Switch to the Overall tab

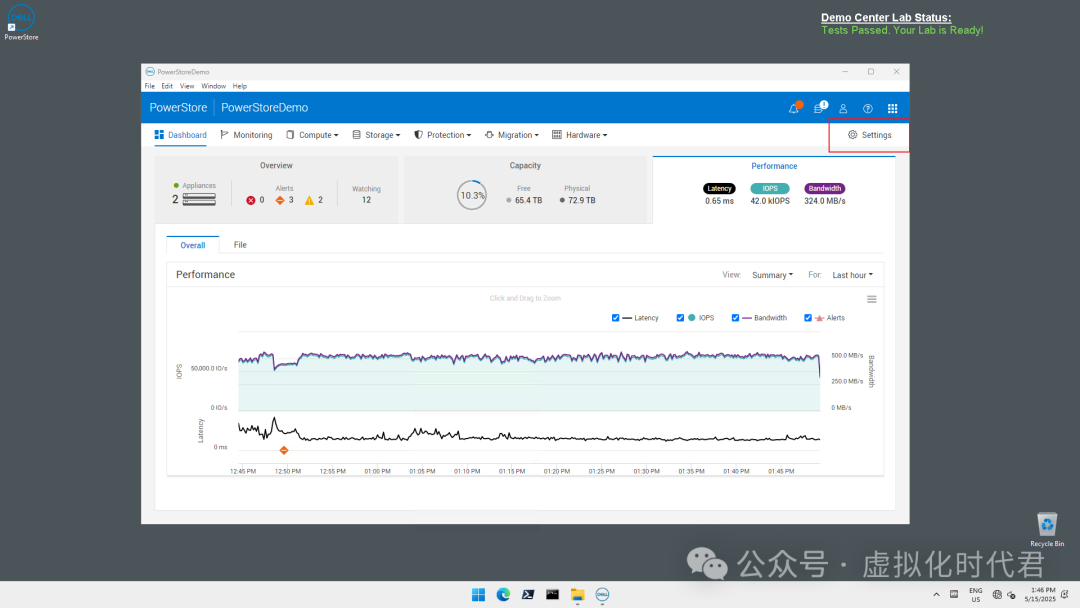193,245
